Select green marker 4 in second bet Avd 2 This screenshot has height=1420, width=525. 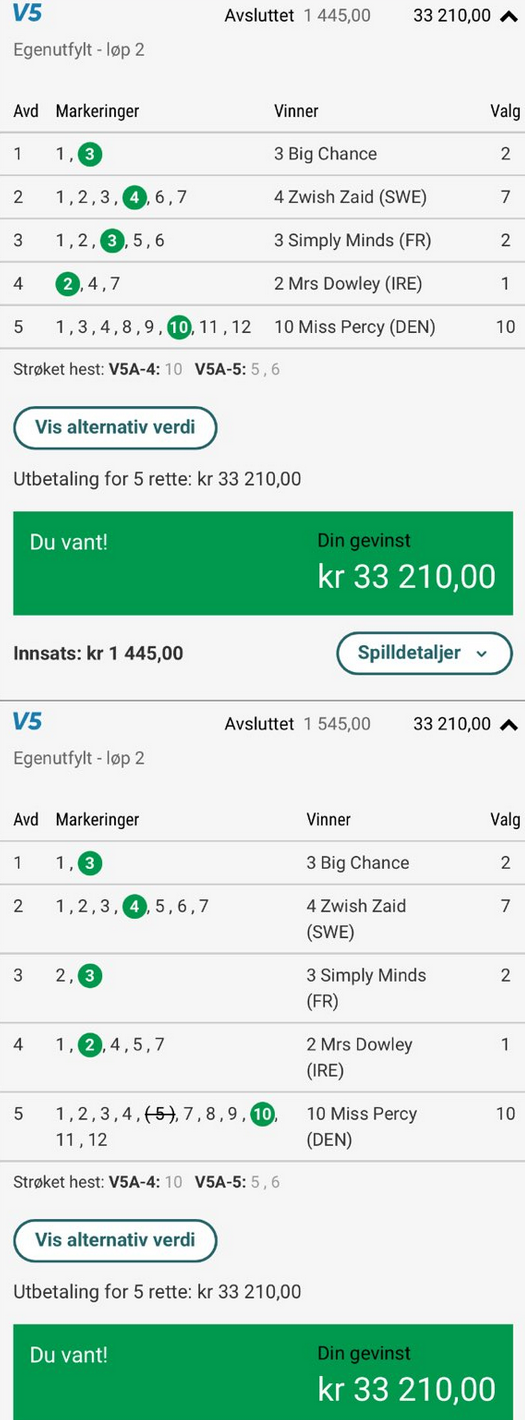(134, 907)
